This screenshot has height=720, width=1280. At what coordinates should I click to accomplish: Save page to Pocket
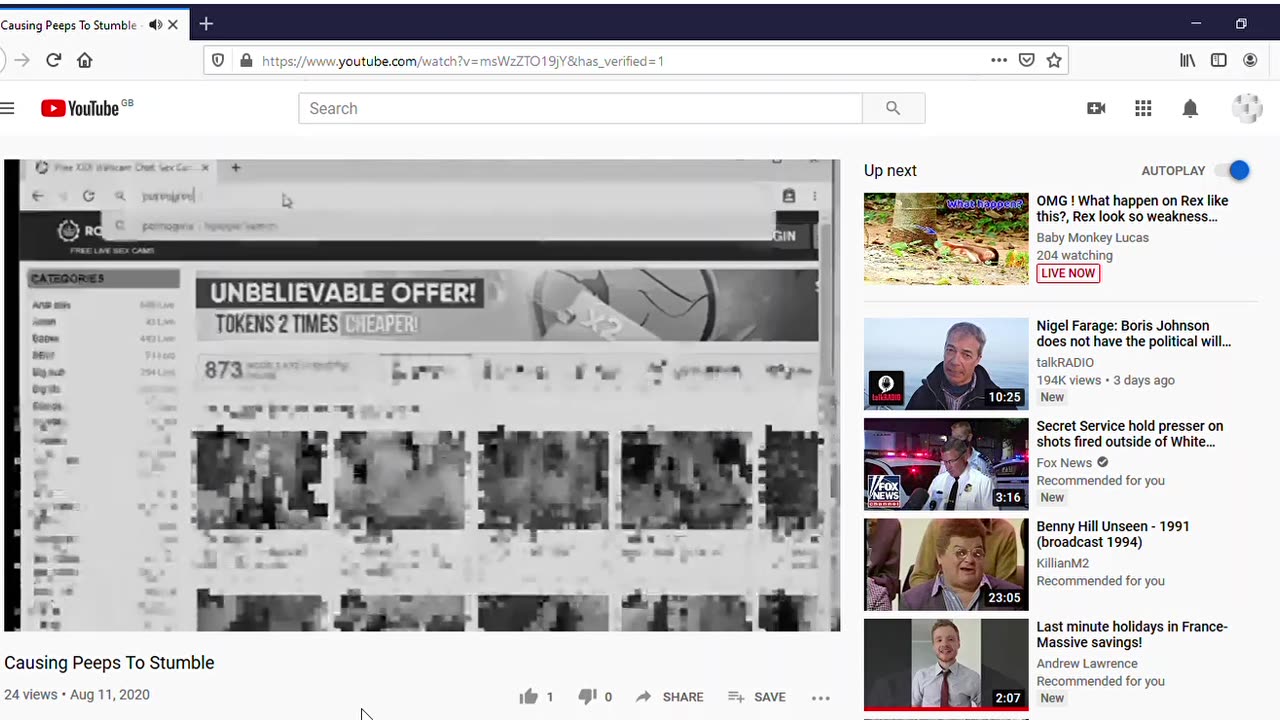click(1026, 61)
